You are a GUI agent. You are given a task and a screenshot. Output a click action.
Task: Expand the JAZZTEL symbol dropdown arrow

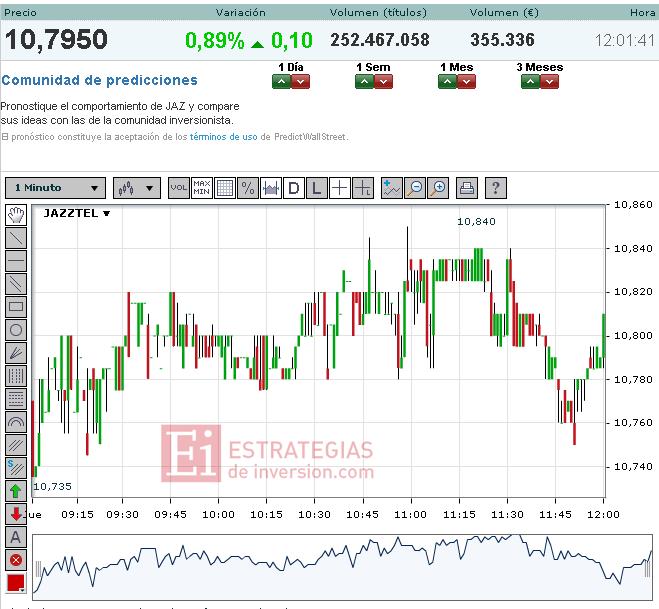pos(107,214)
